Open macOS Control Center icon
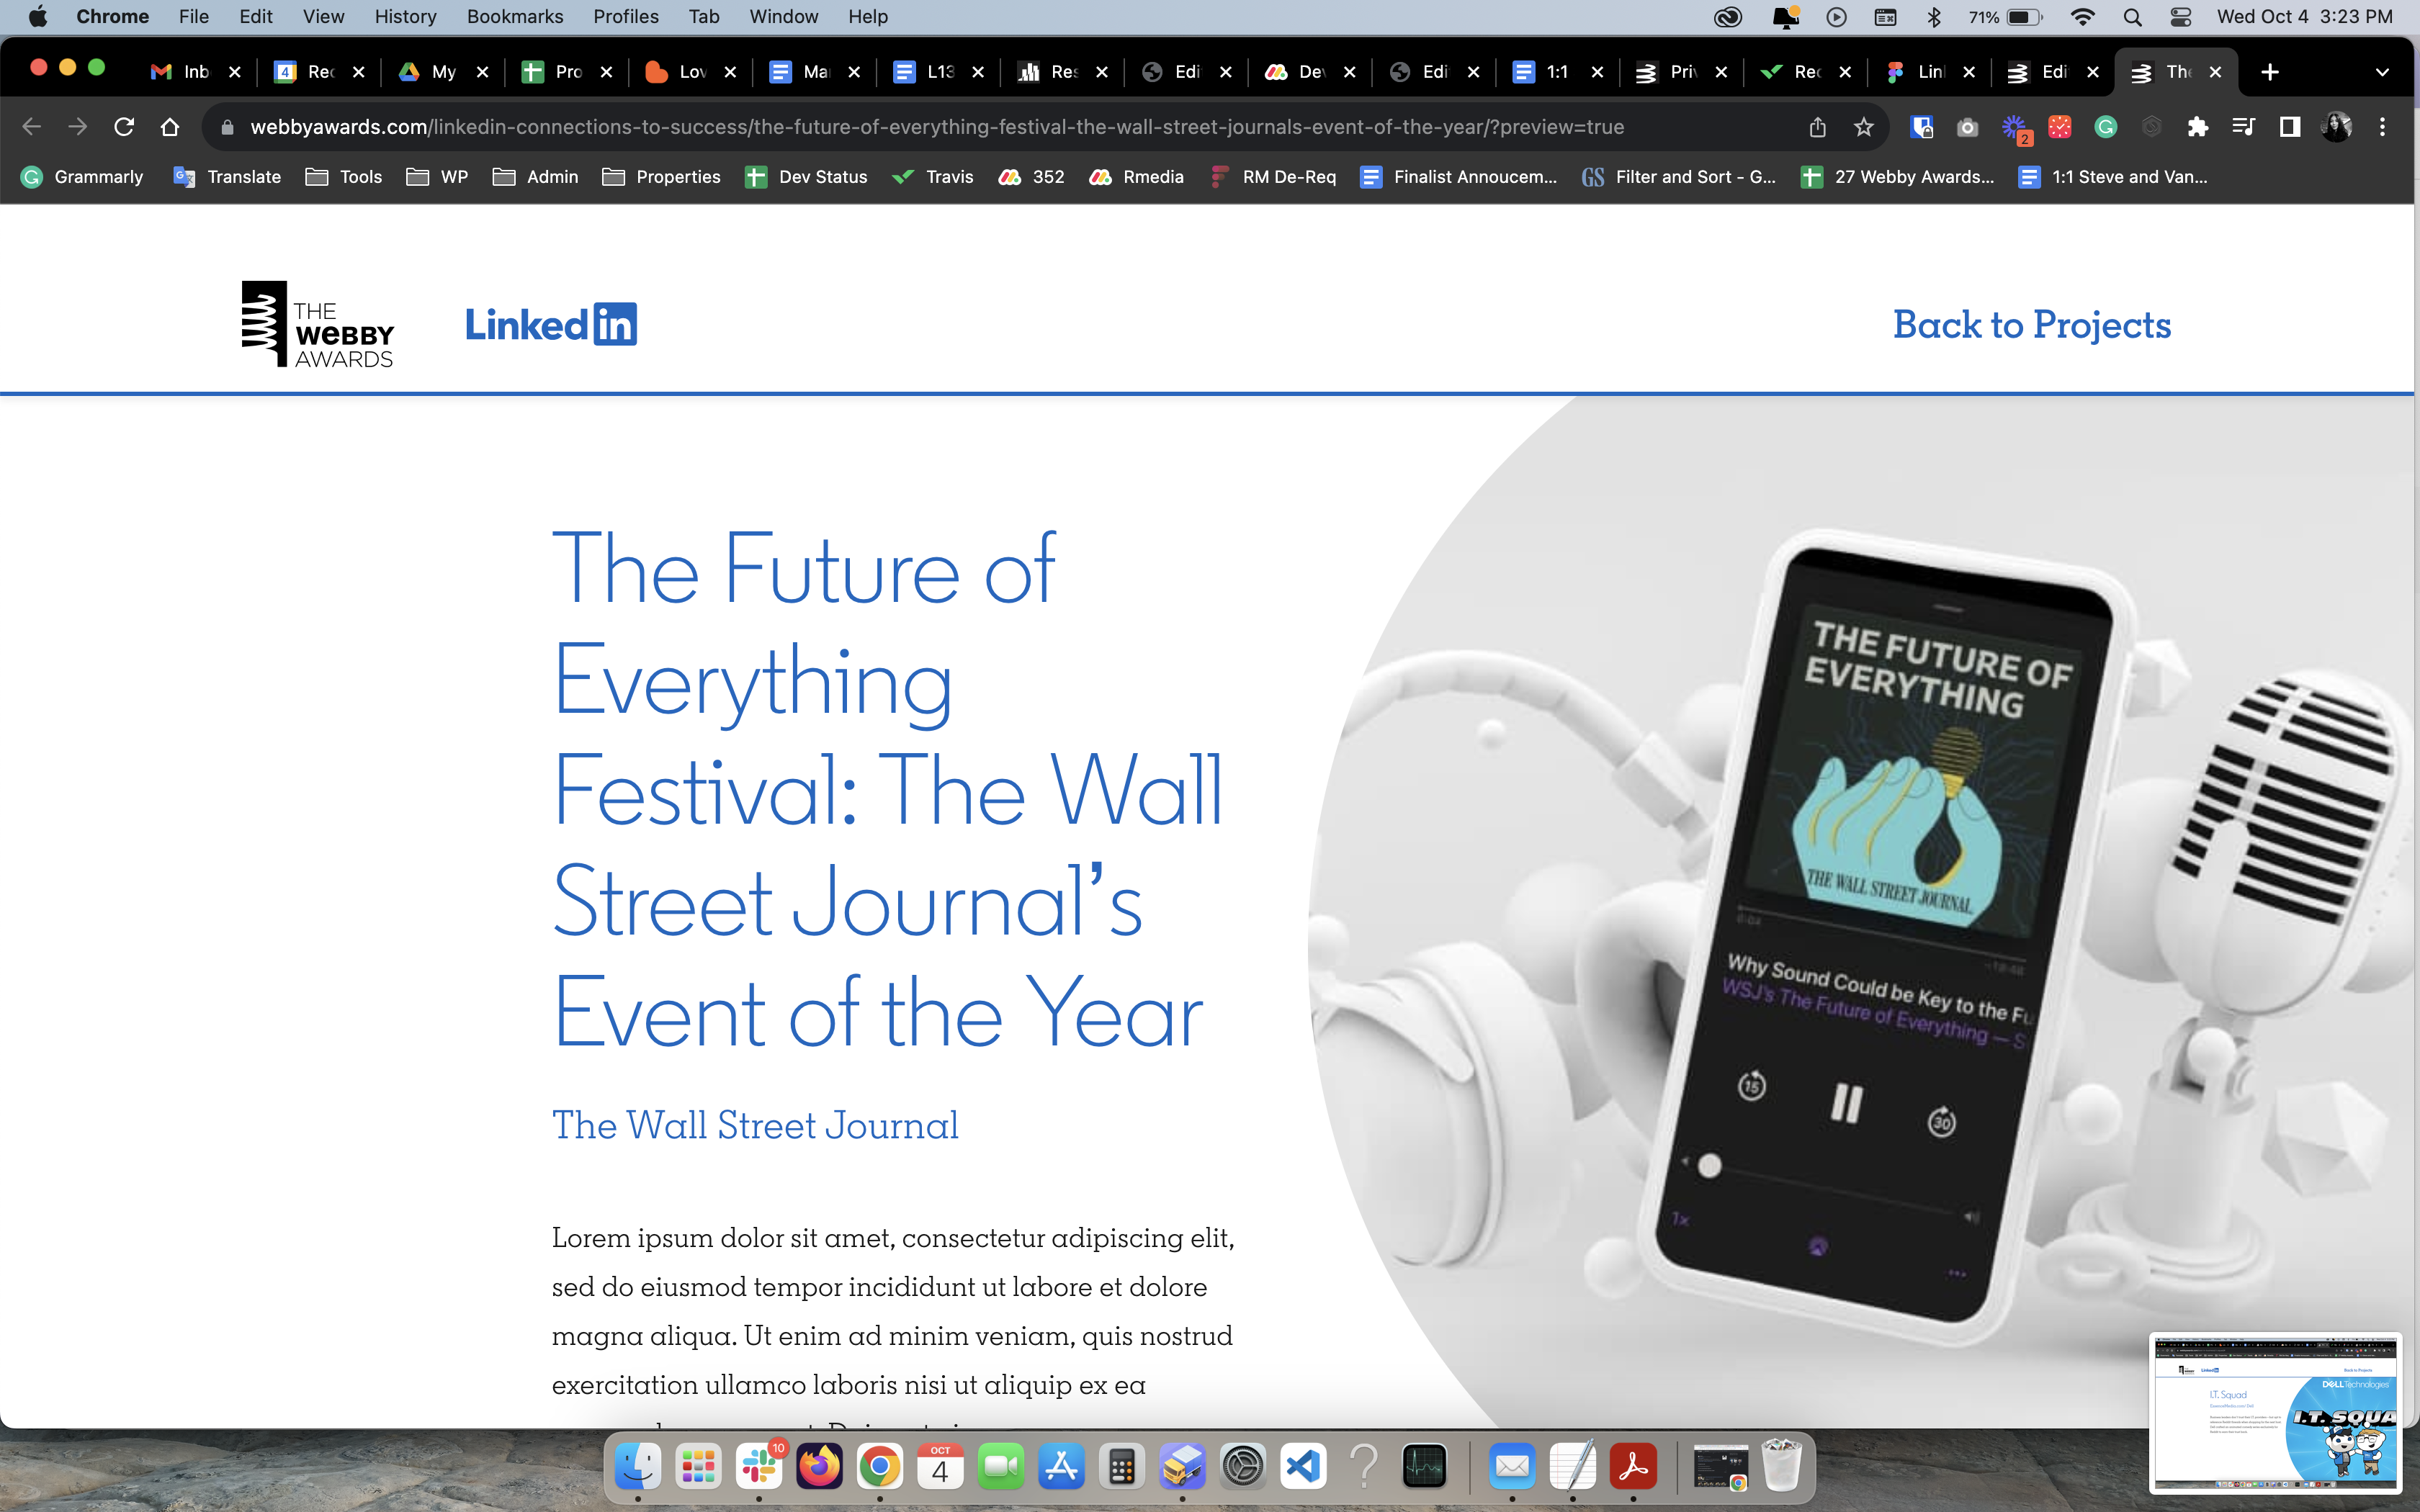 [x=2180, y=17]
